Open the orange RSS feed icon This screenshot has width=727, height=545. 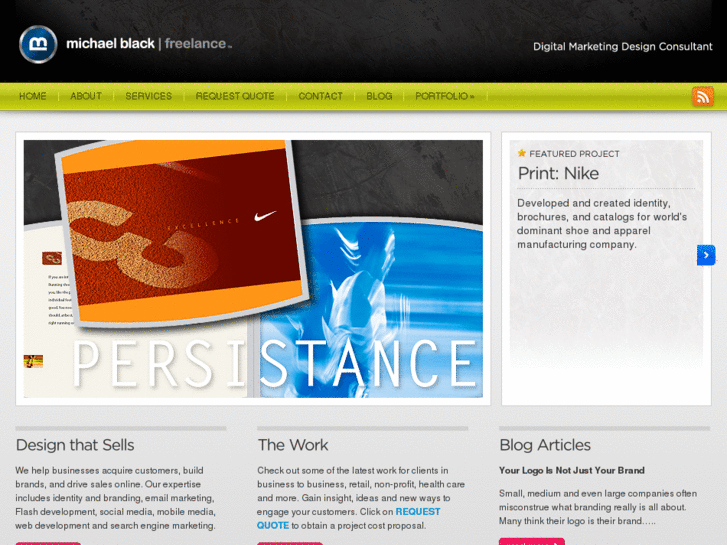click(703, 96)
